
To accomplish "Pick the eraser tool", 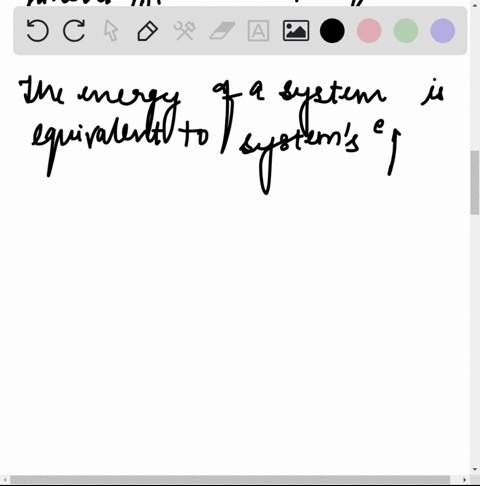I will pyautogui.click(x=222, y=31).
